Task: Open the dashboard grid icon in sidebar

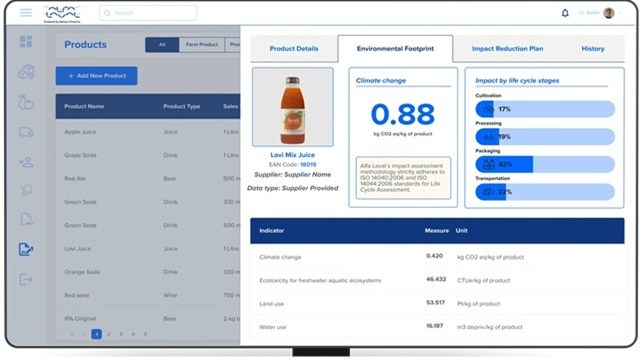Action: click(x=26, y=41)
